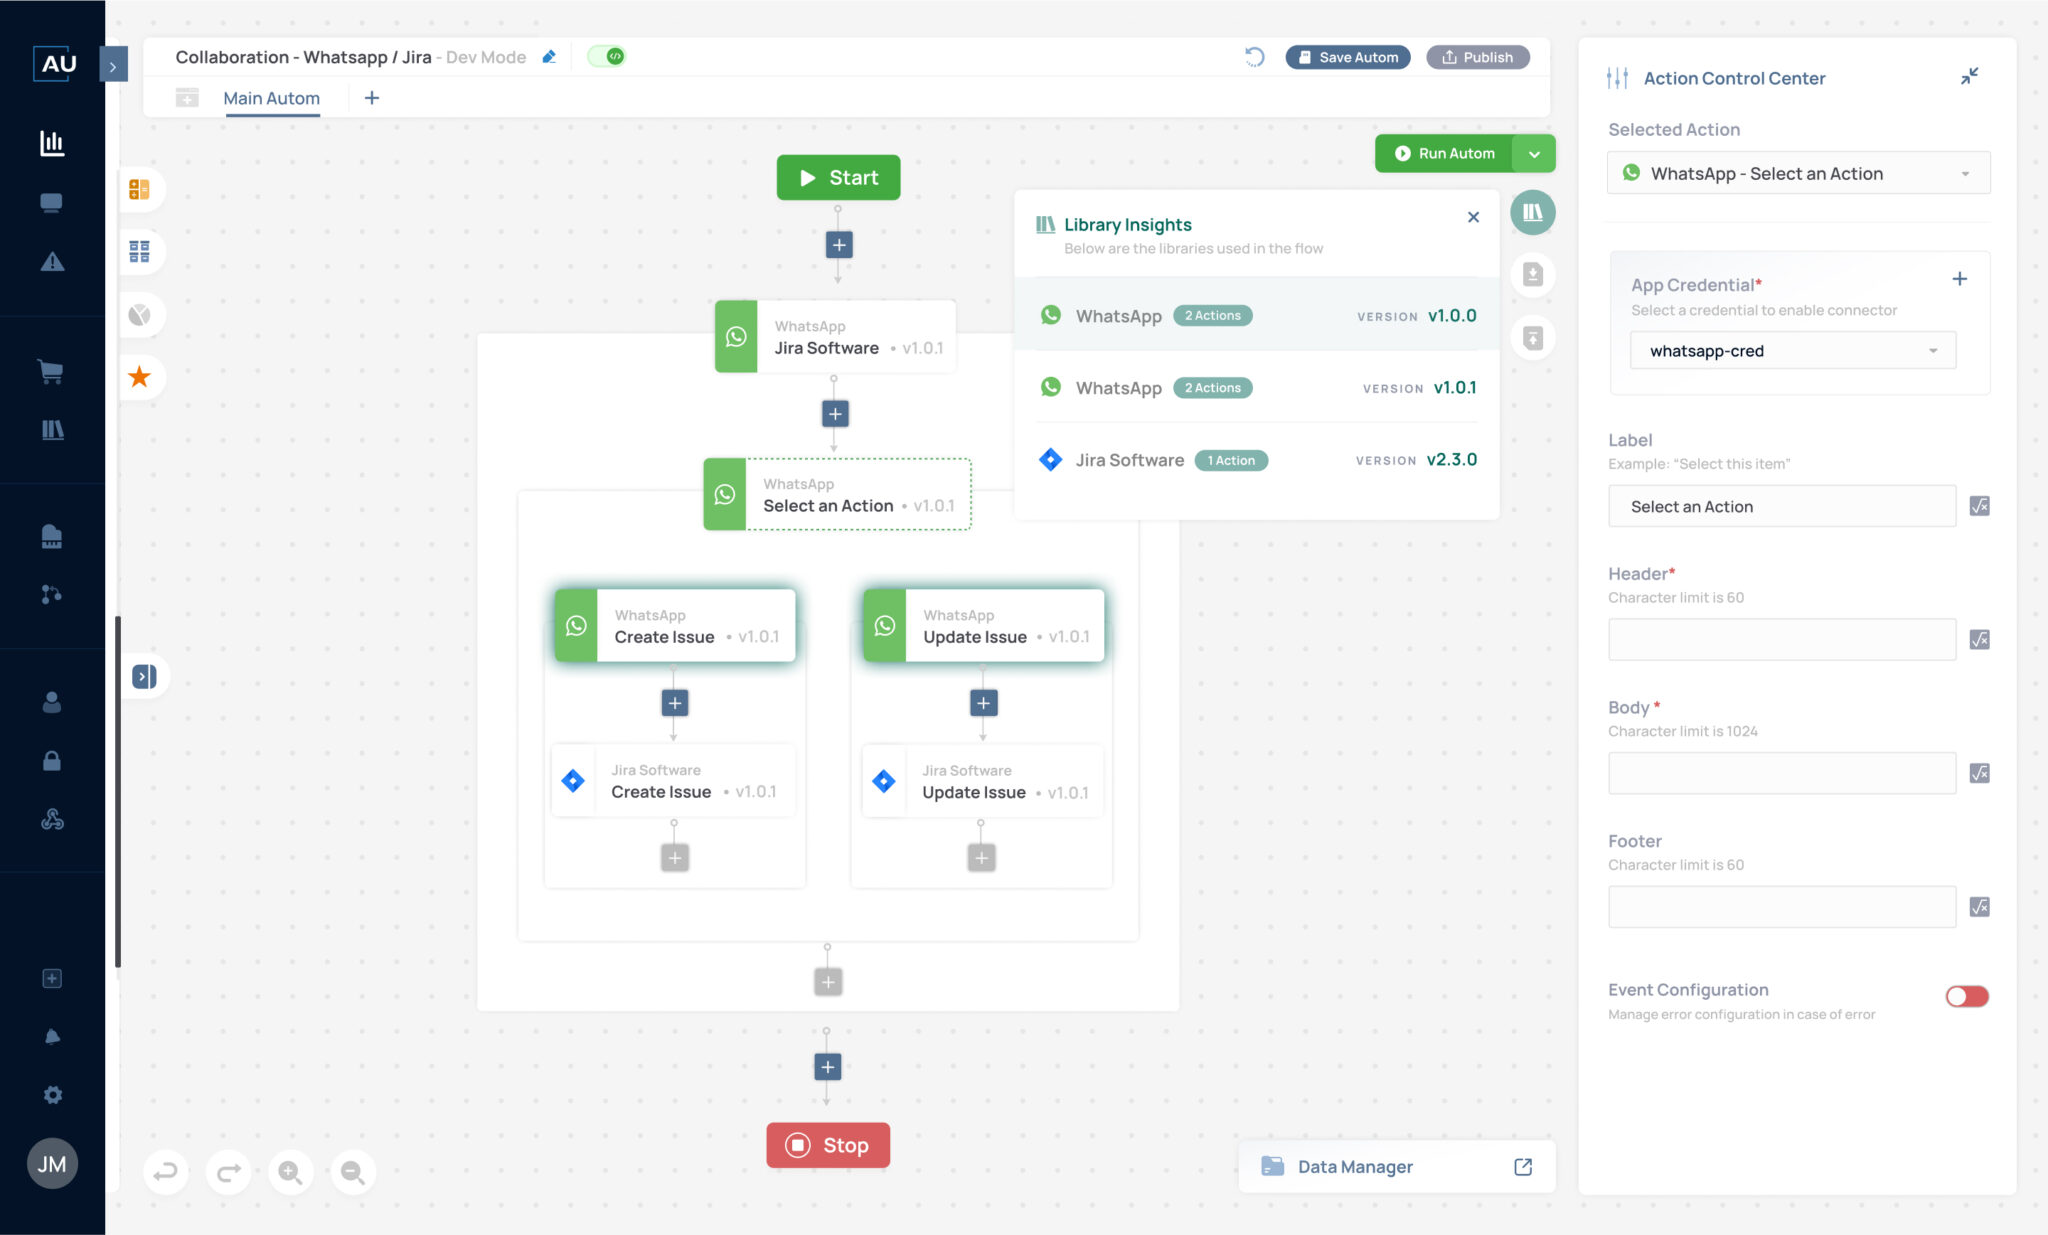
Task: Close the Library Insights popup
Action: click(1473, 217)
